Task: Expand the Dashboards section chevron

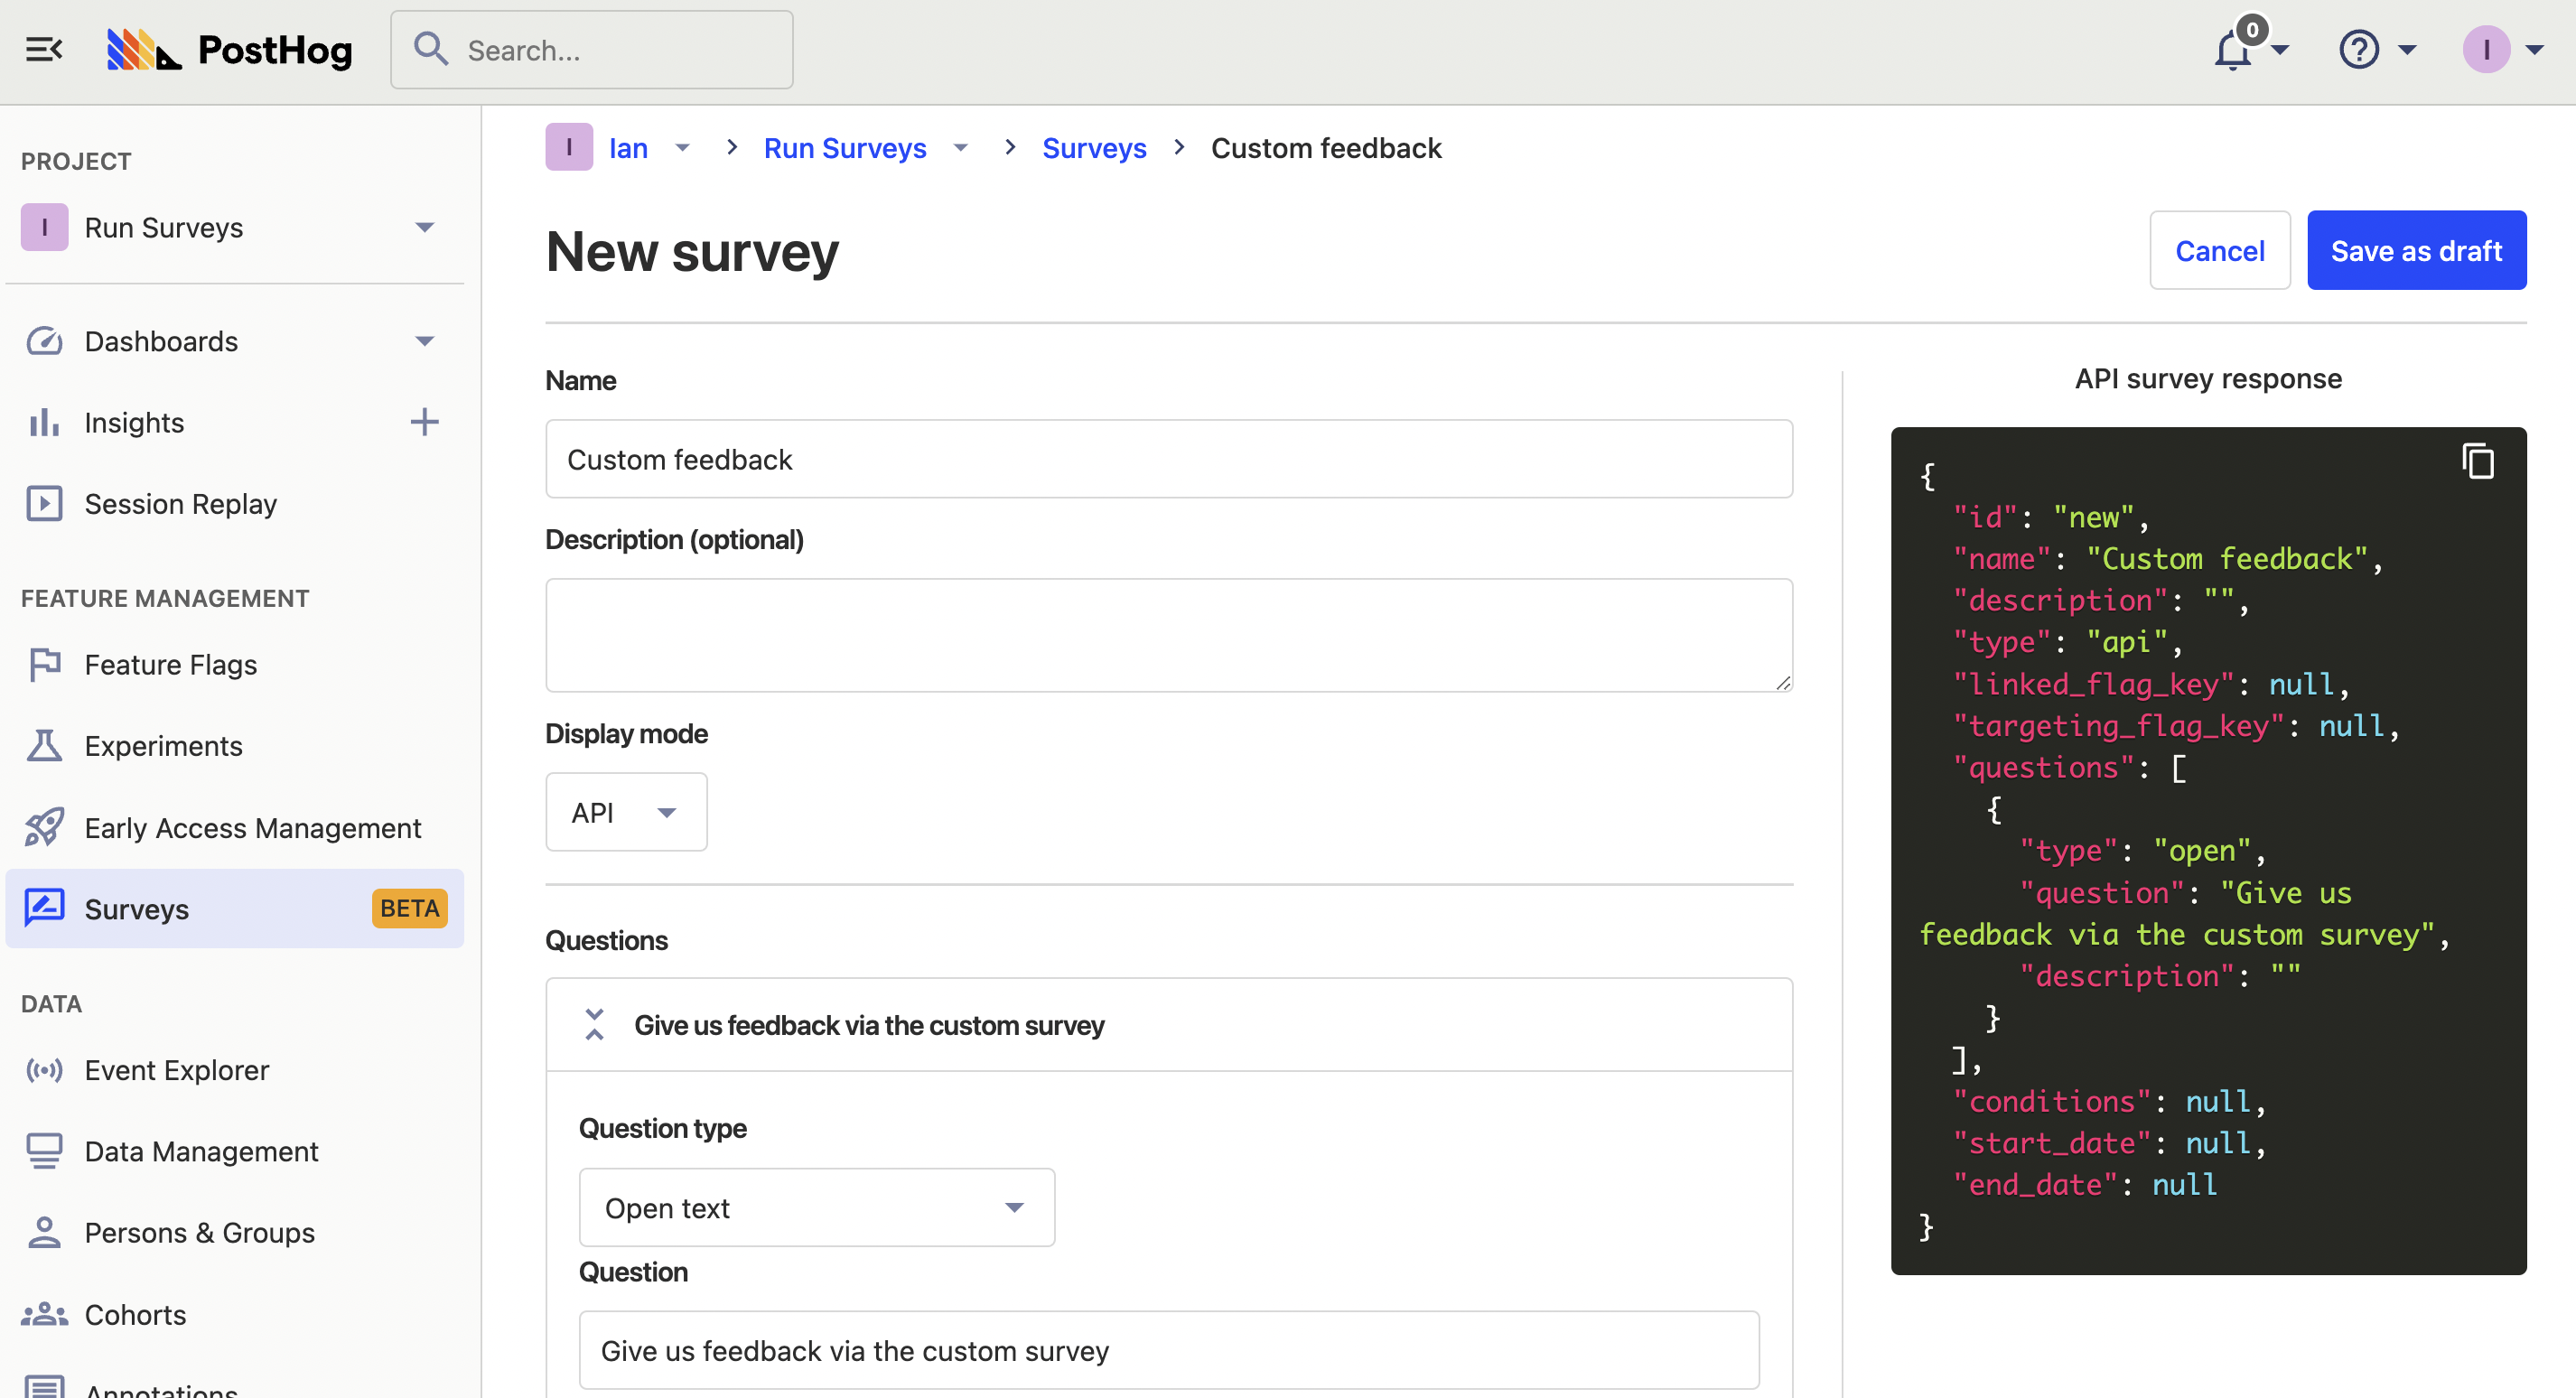Action: click(x=424, y=341)
